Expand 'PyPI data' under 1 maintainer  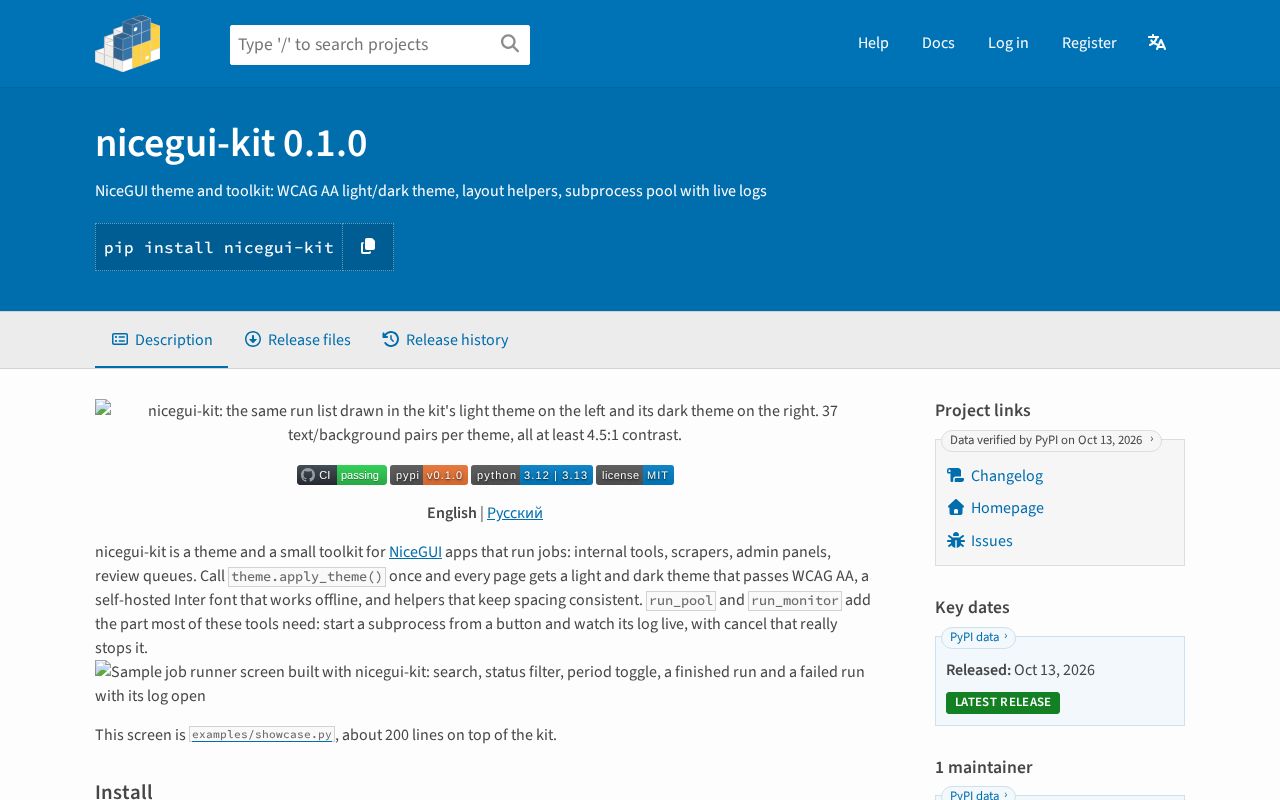(x=978, y=794)
